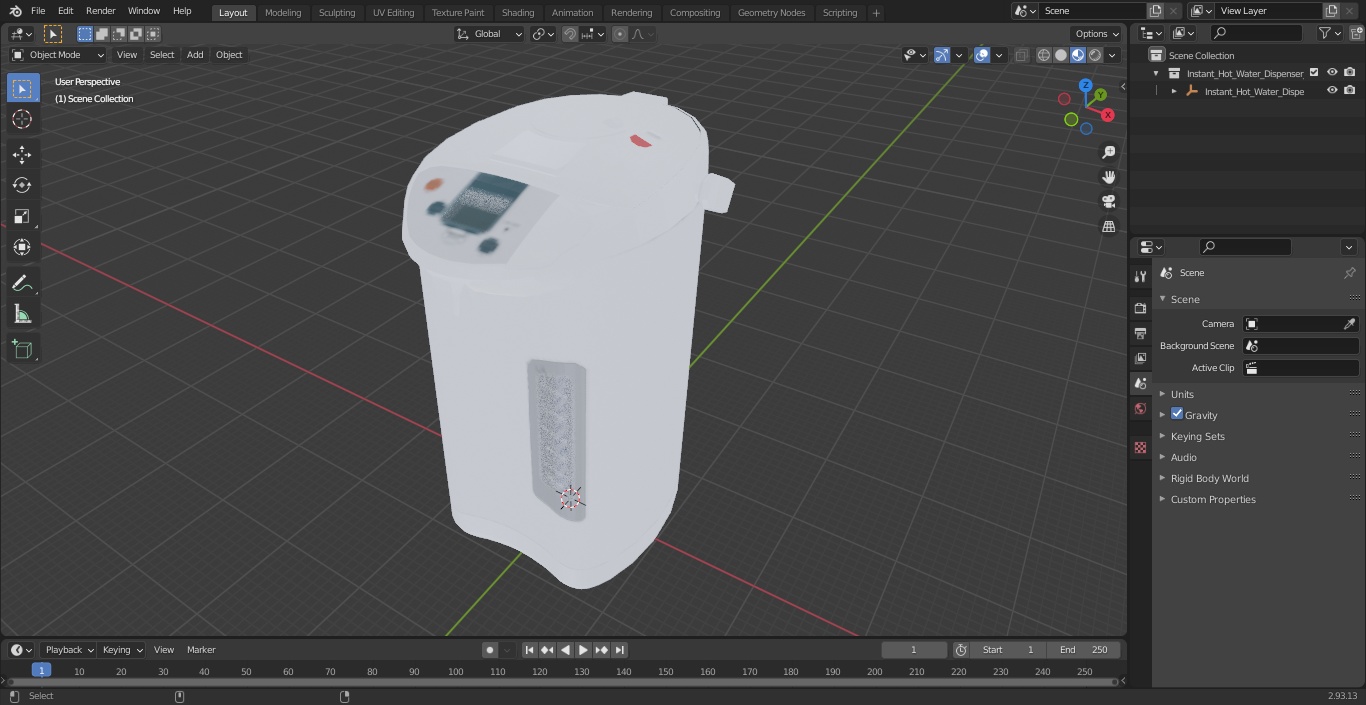Open the Object Mode dropdown

(57, 55)
